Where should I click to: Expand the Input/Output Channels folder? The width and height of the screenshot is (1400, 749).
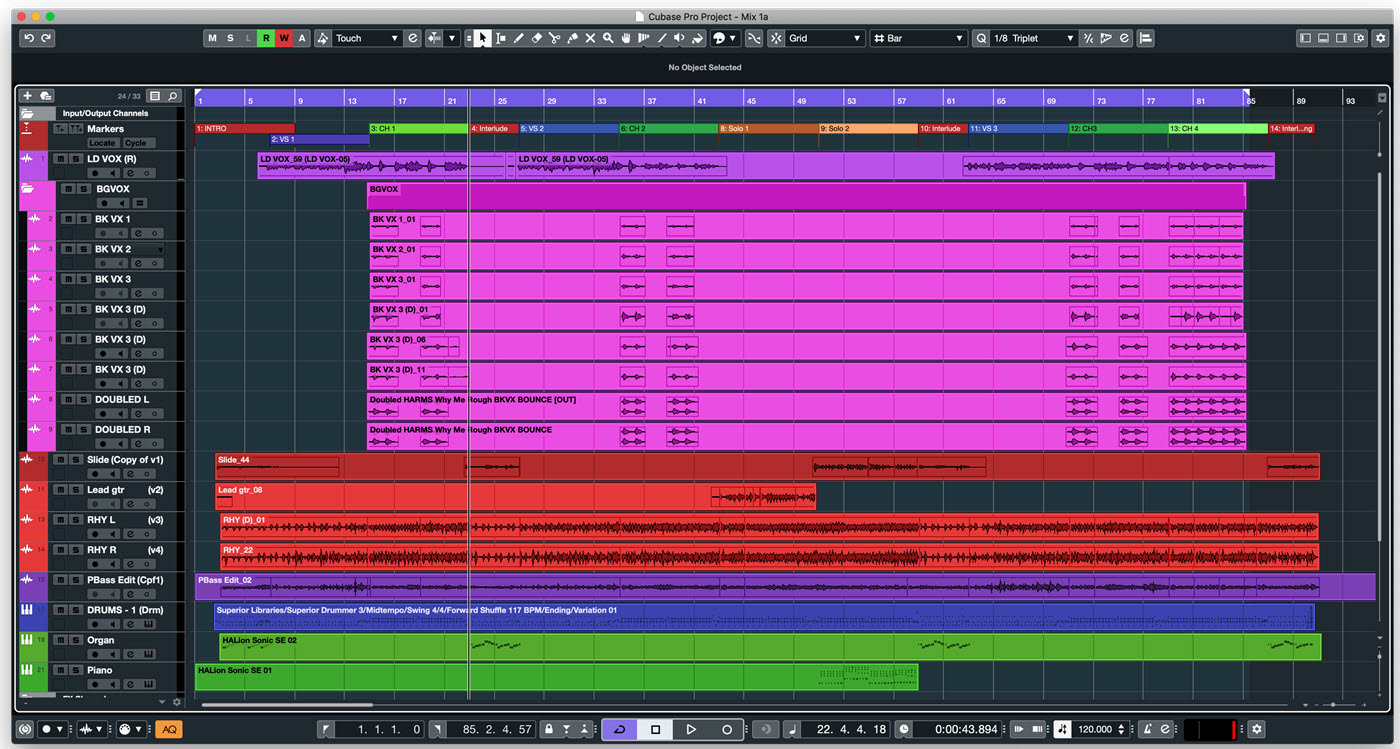tap(27, 113)
